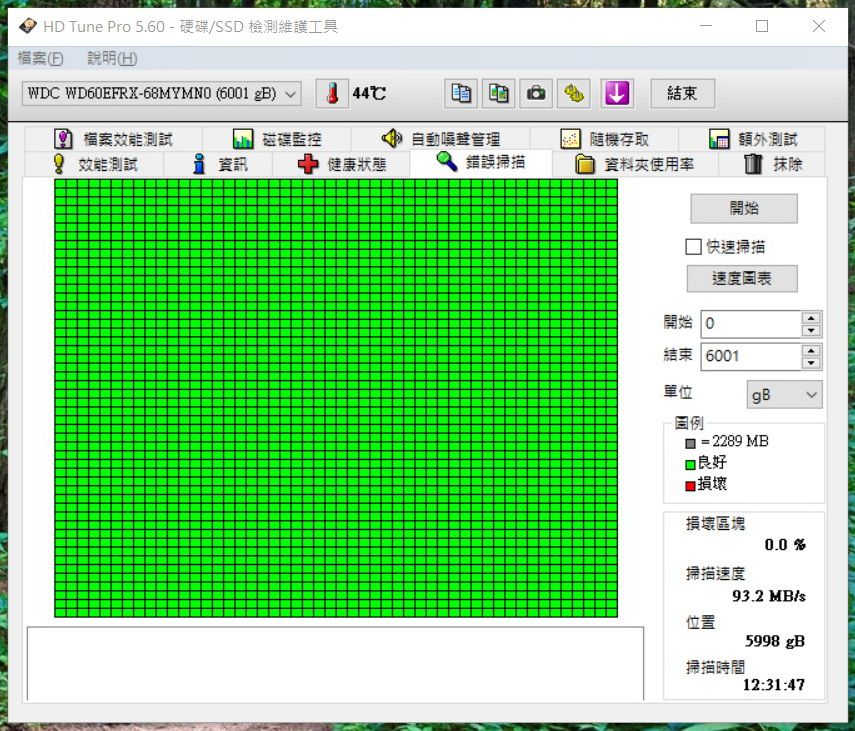Open the 檔案(F) menu
Screen dimensions: 855x731
point(40,58)
